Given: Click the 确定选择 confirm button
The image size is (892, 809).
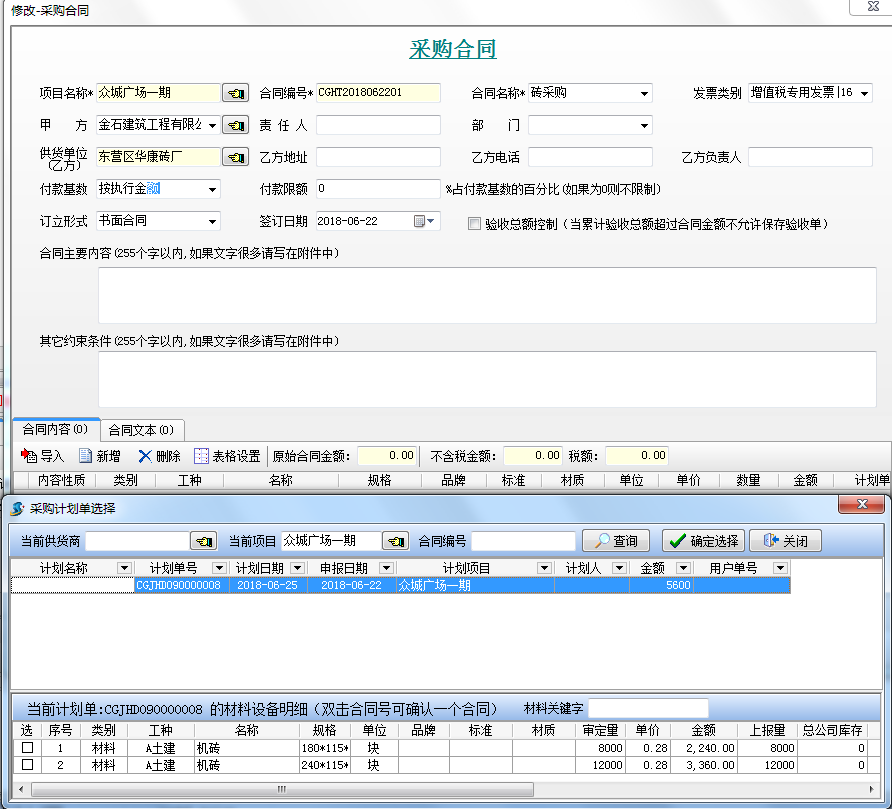Looking at the screenshot, I should tap(703, 541).
